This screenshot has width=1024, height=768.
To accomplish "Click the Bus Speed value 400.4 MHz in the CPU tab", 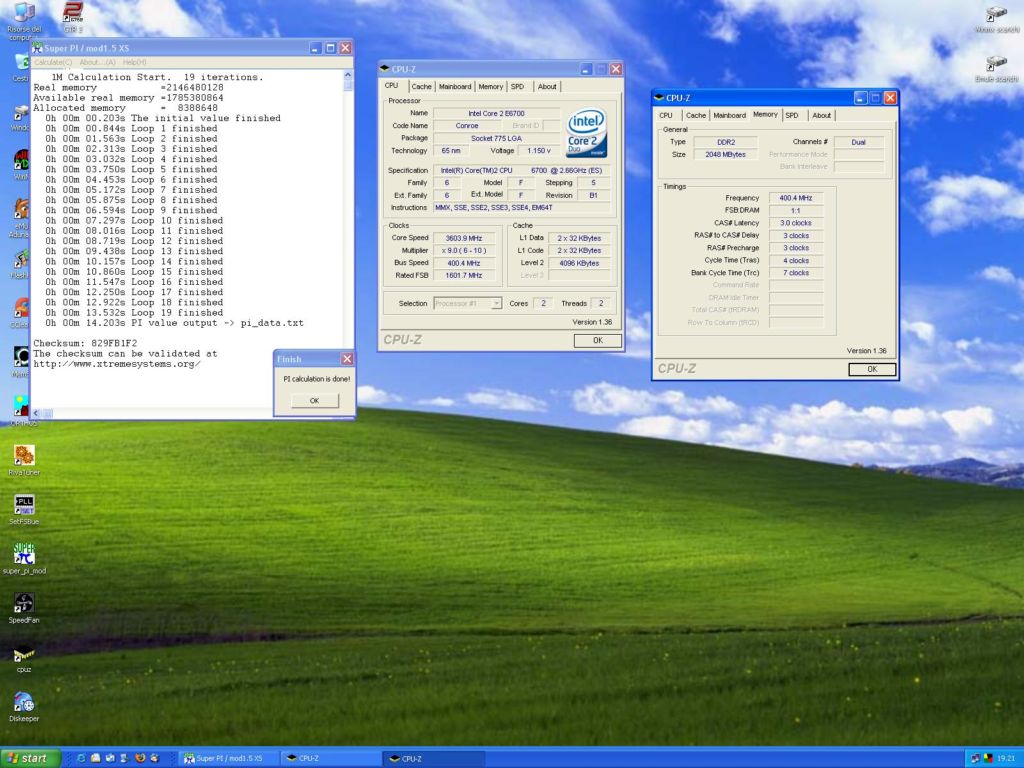I will point(464,263).
